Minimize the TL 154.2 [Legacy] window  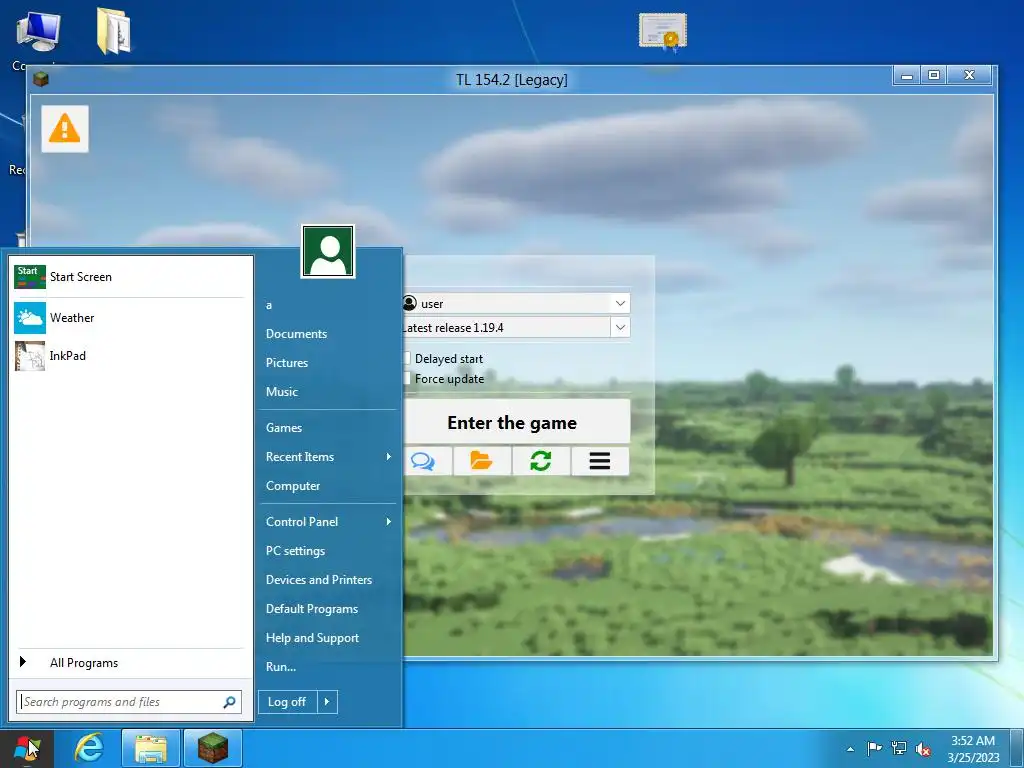906,76
